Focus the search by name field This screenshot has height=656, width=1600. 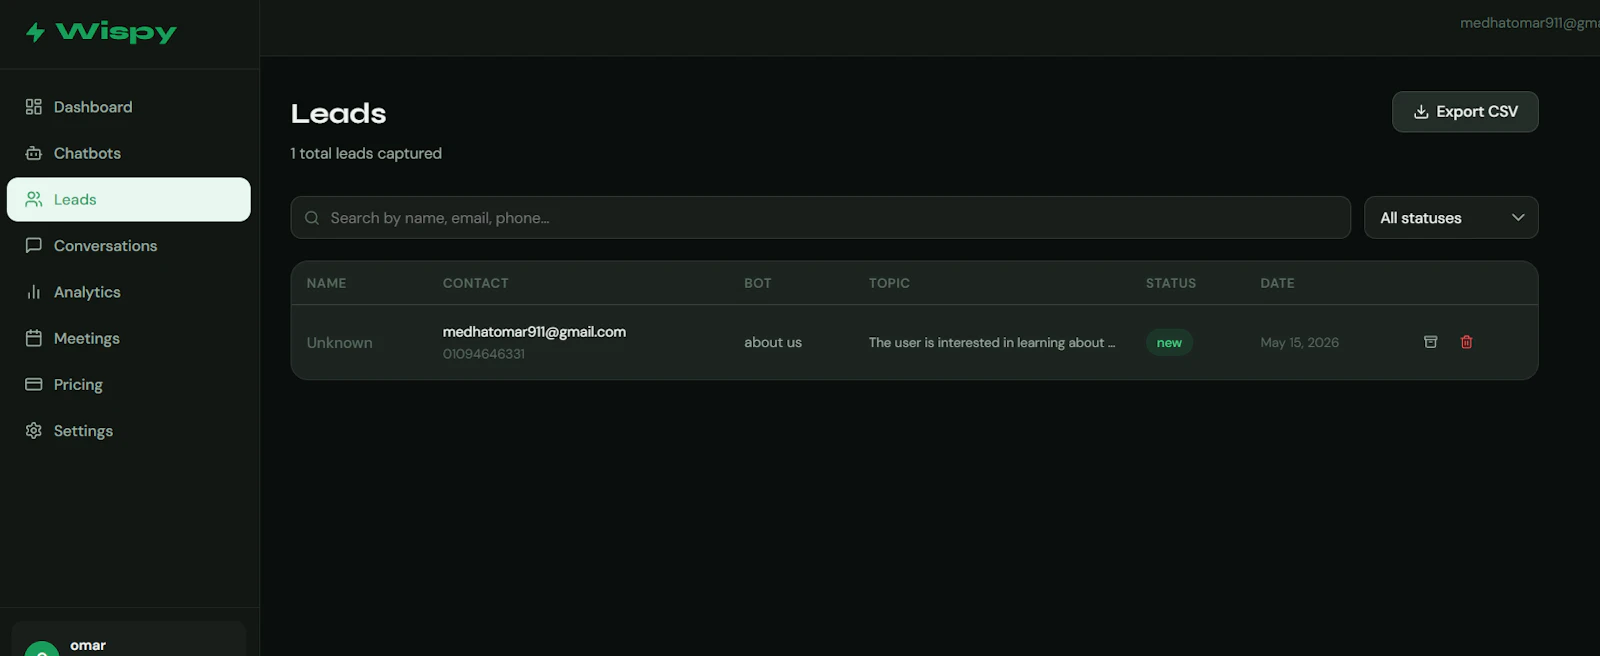tap(820, 217)
